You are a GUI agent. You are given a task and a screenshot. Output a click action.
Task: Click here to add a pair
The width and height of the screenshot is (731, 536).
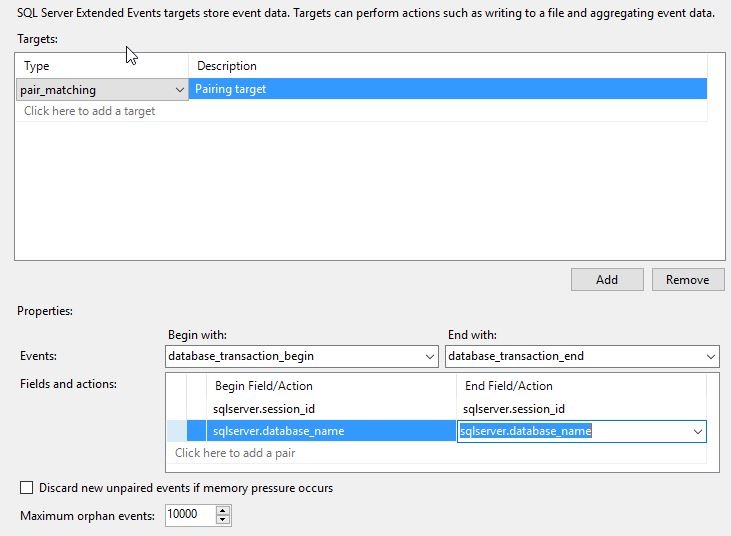[x=235, y=453]
